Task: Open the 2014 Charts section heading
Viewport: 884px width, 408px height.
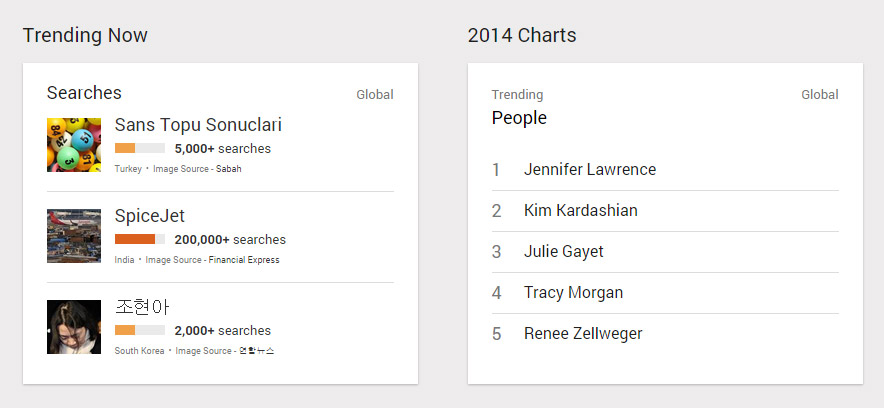Action: [x=522, y=36]
